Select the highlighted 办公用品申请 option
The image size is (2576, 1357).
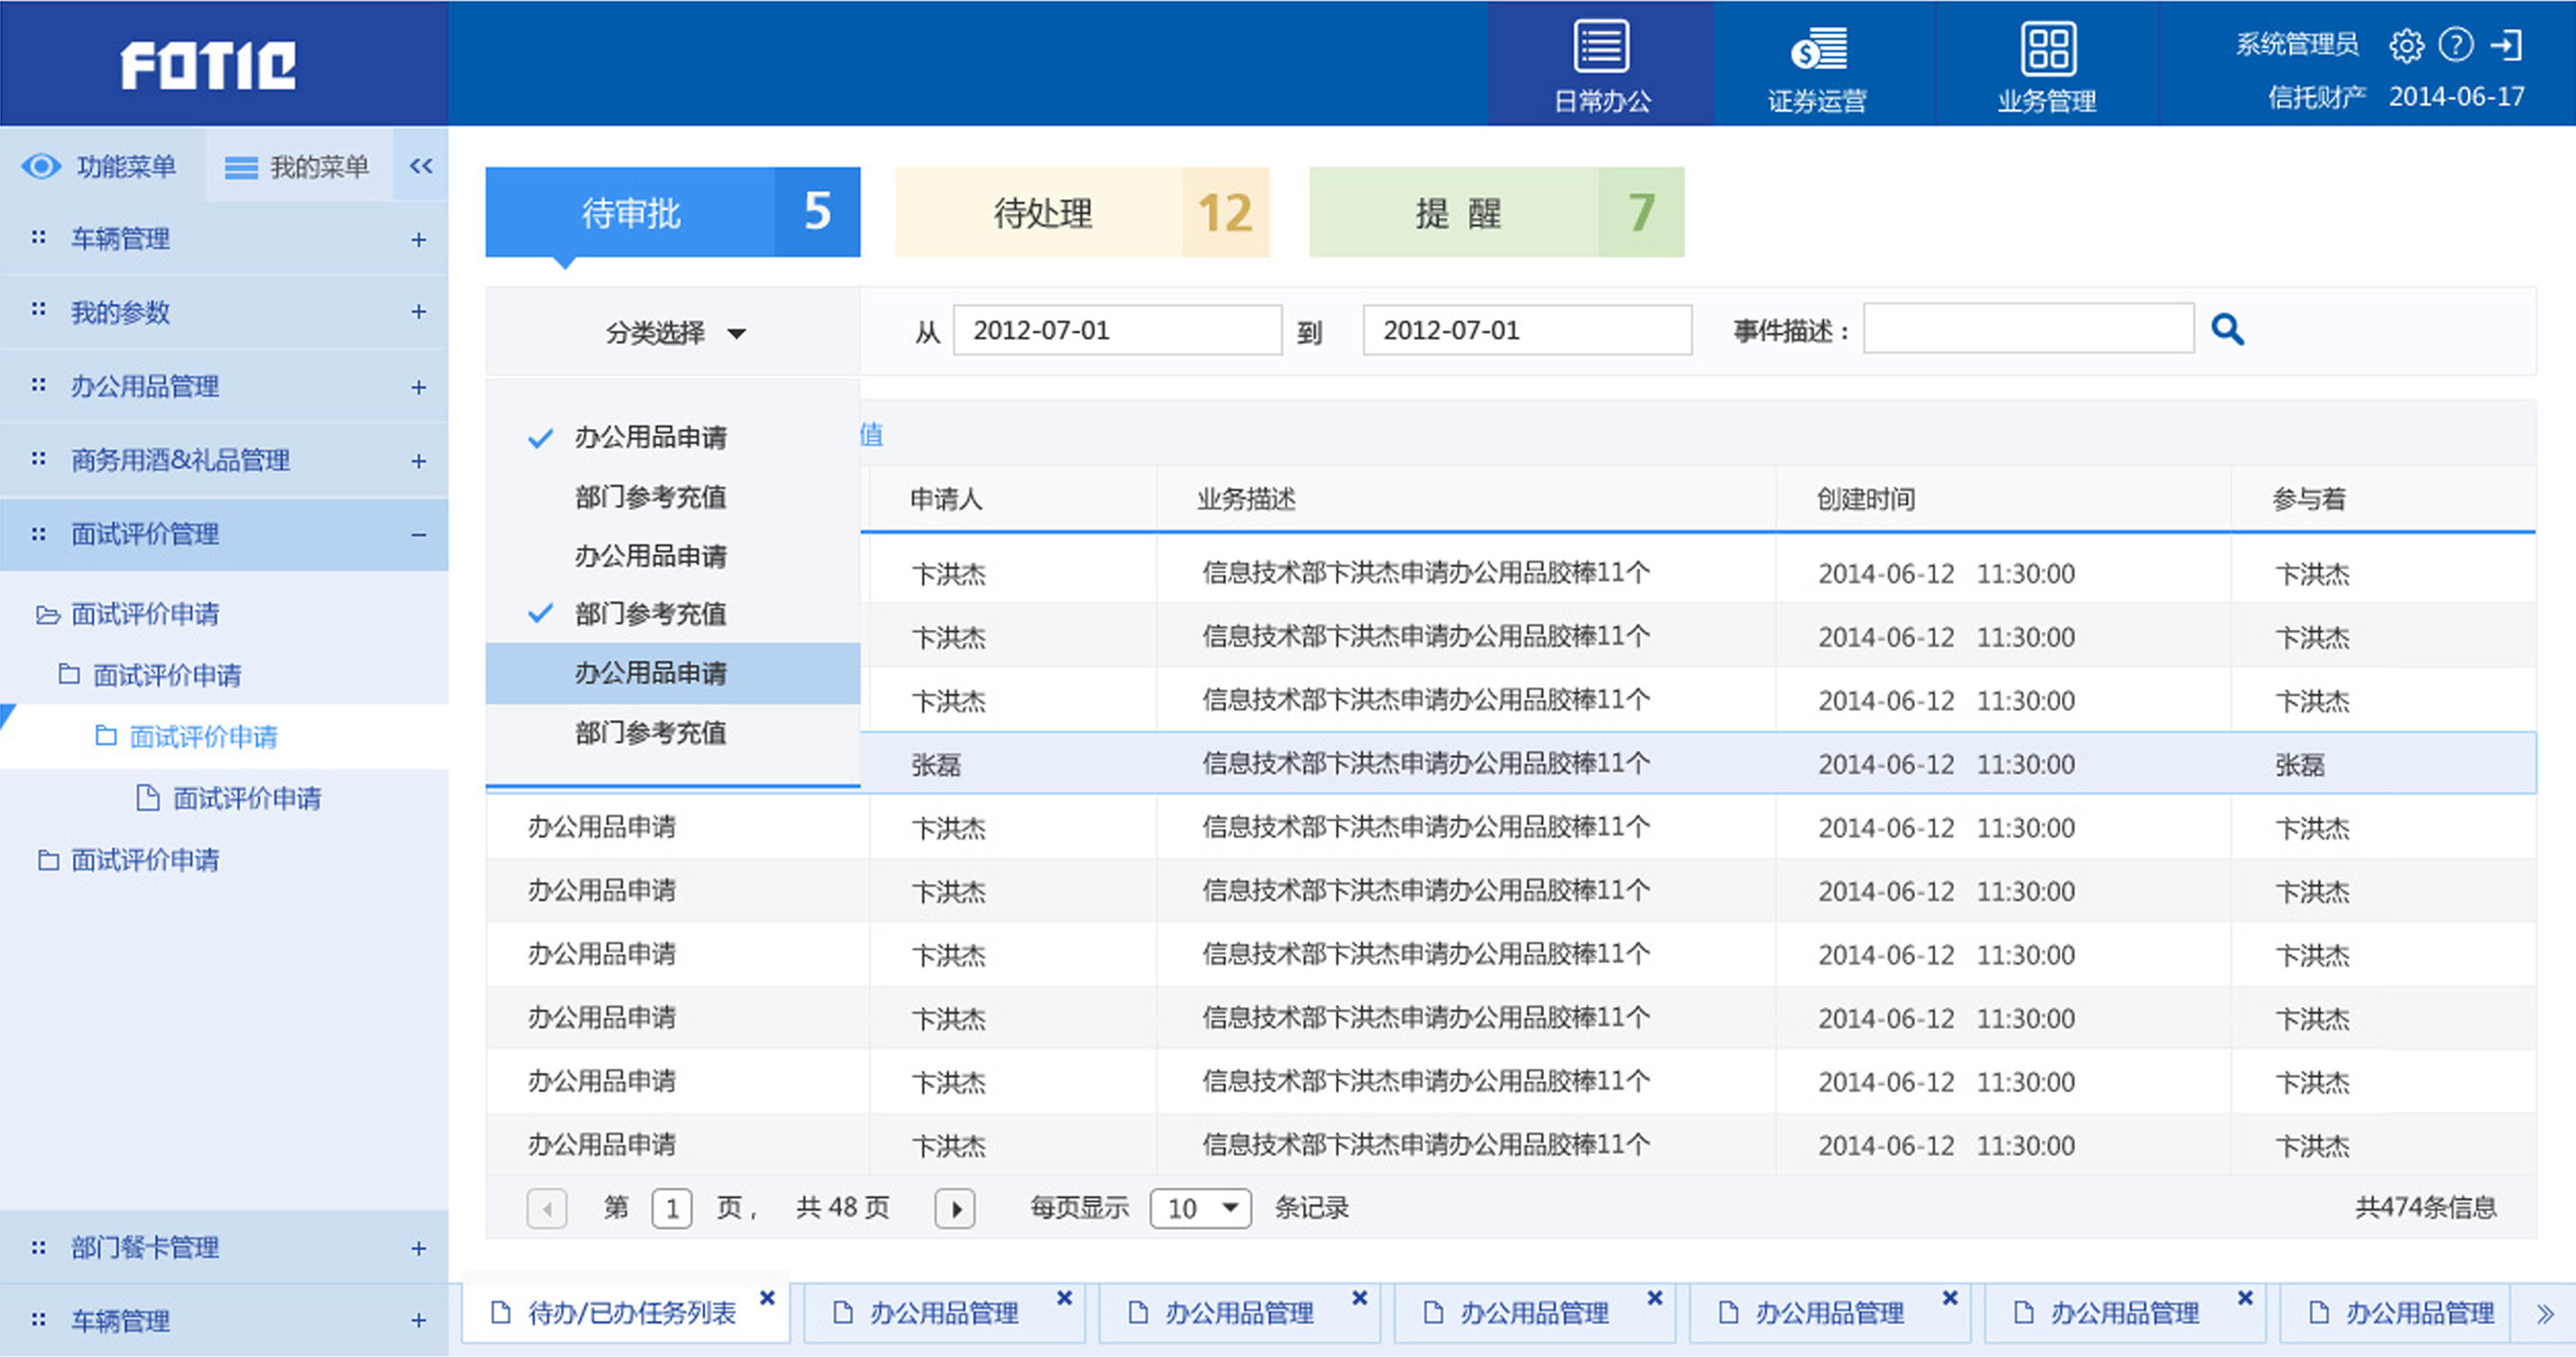click(x=650, y=673)
